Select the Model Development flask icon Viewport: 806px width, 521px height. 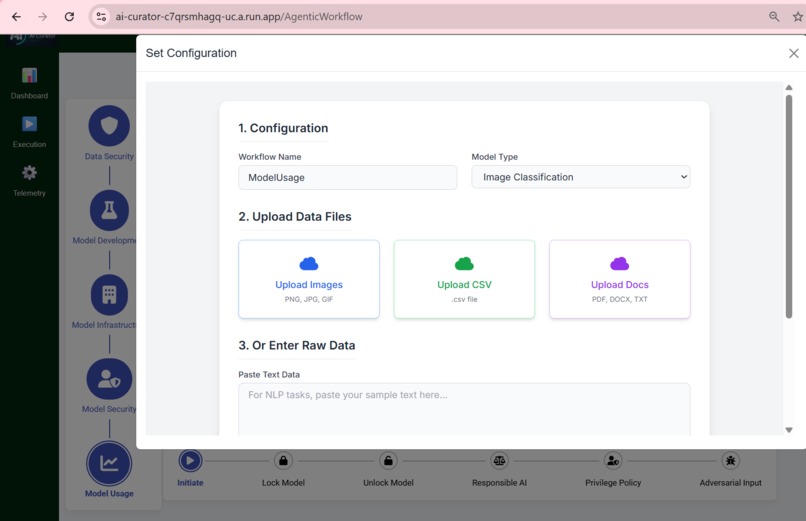[109, 210]
